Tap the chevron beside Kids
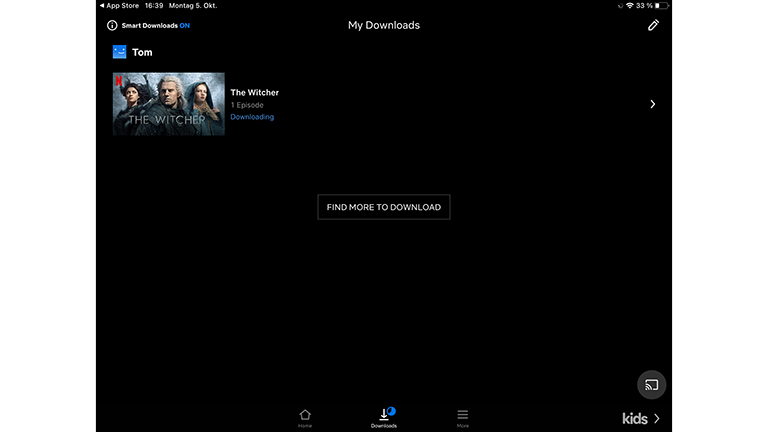The image size is (768, 432). tap(657, 419)
